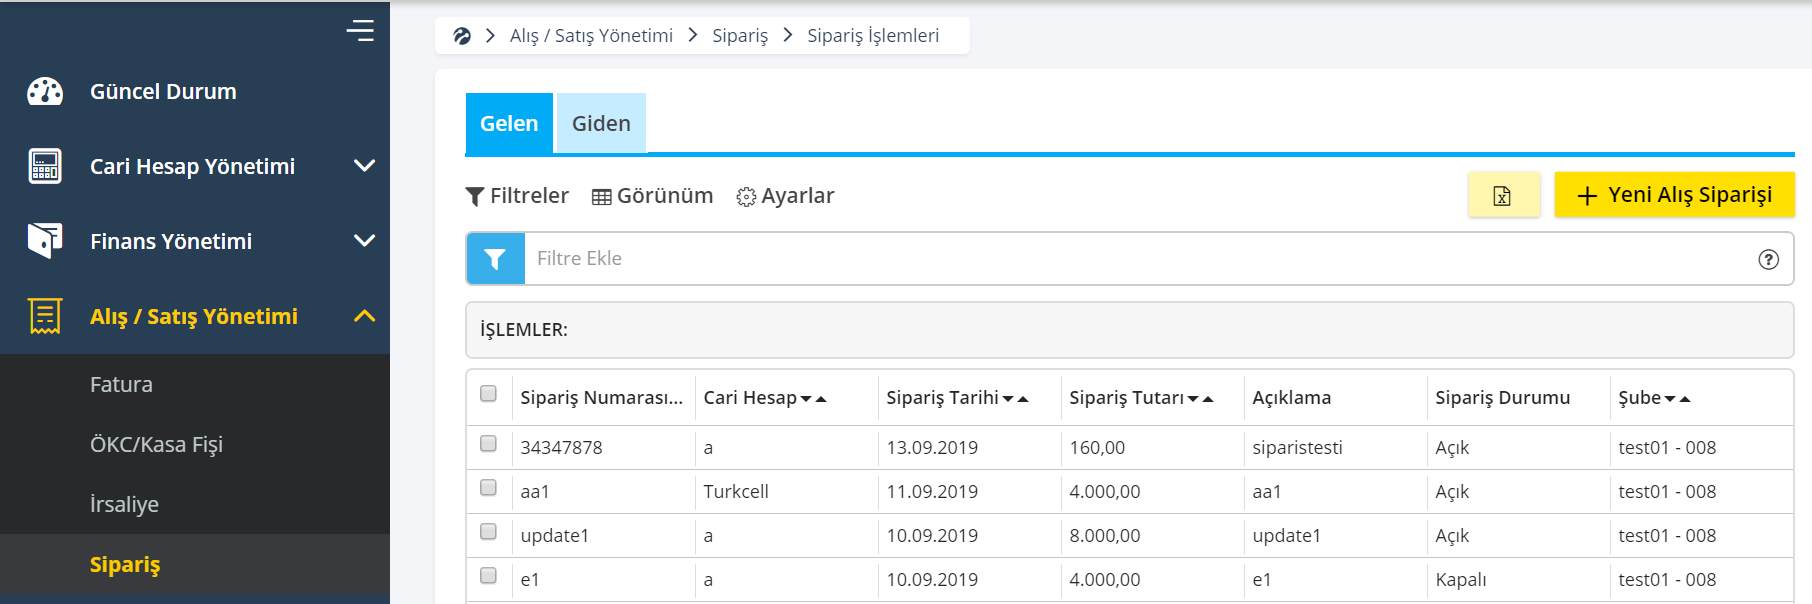Go to Alış / Satış Yönetimi breadcrumb
The width and height of the screenshot is (1812, 604).
click(591, 36)
